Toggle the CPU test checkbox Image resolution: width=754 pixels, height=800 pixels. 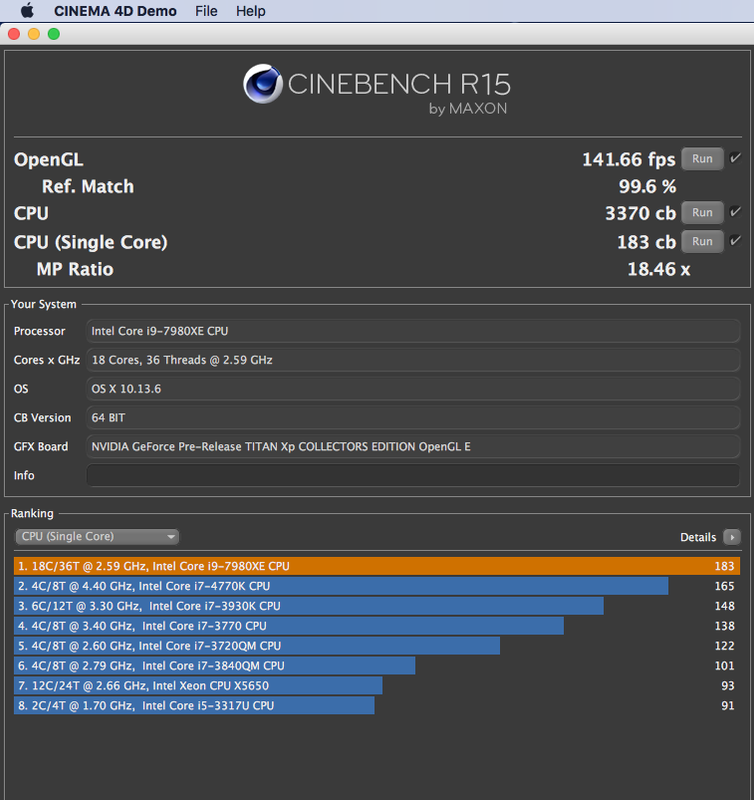(735, 212)
